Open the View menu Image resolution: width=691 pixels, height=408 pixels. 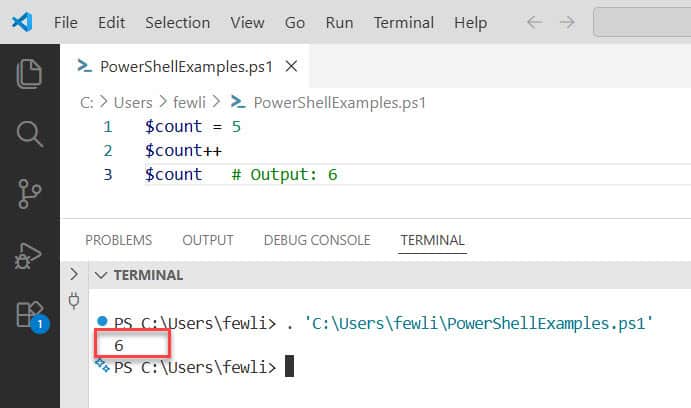pyautogui.click(x=247, y=22)
